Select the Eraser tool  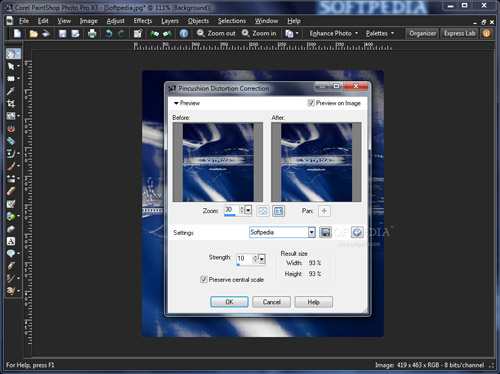click(x=11, y=191)
